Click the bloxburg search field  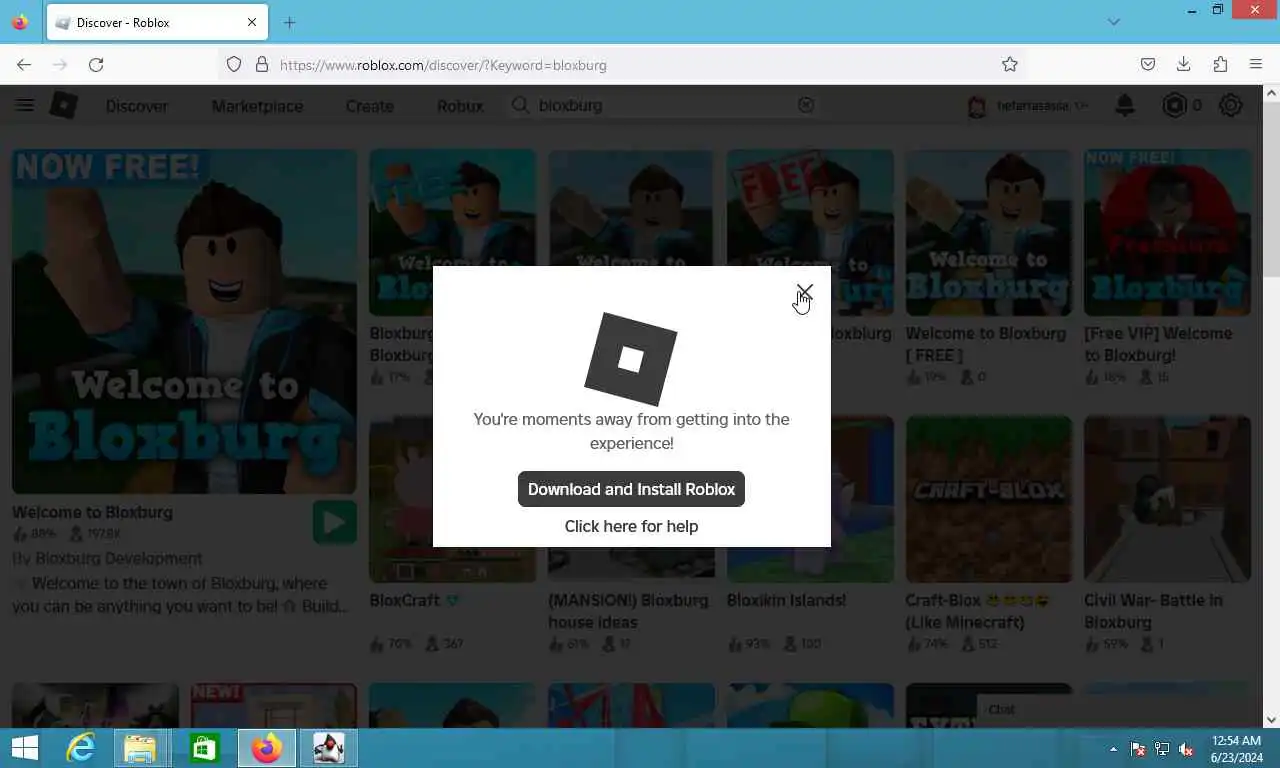coord(664,105)
